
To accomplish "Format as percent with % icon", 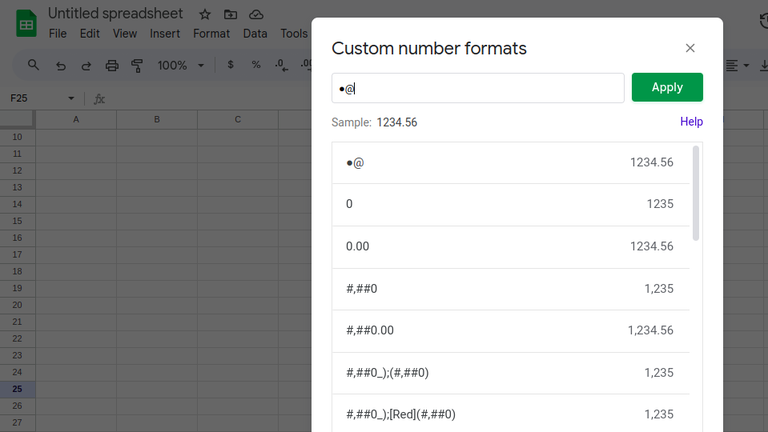I will (x=256, y=65).
